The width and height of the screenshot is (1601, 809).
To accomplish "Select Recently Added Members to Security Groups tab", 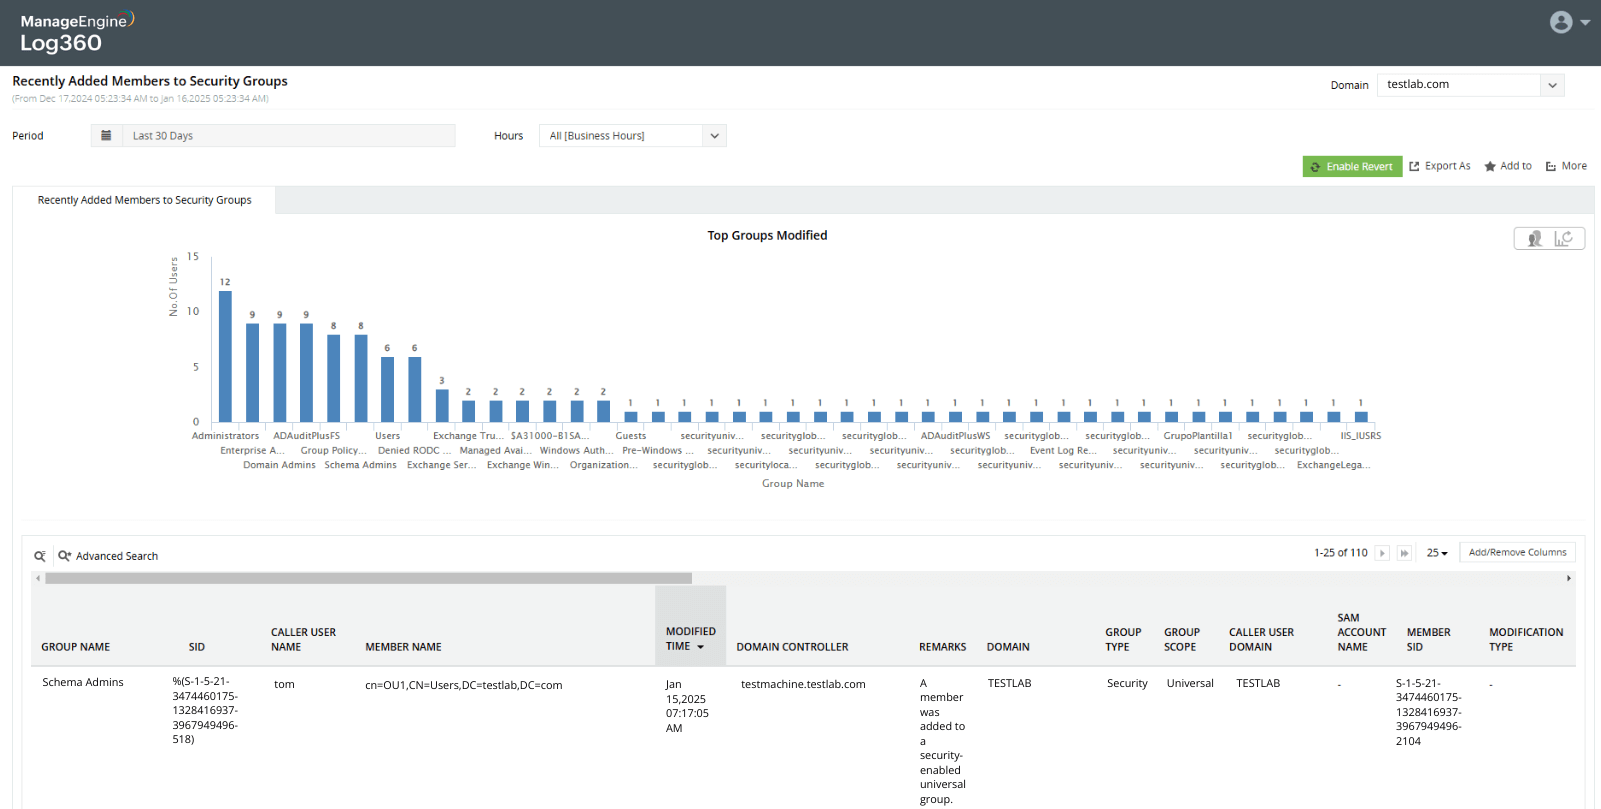I will click(144, 200).
